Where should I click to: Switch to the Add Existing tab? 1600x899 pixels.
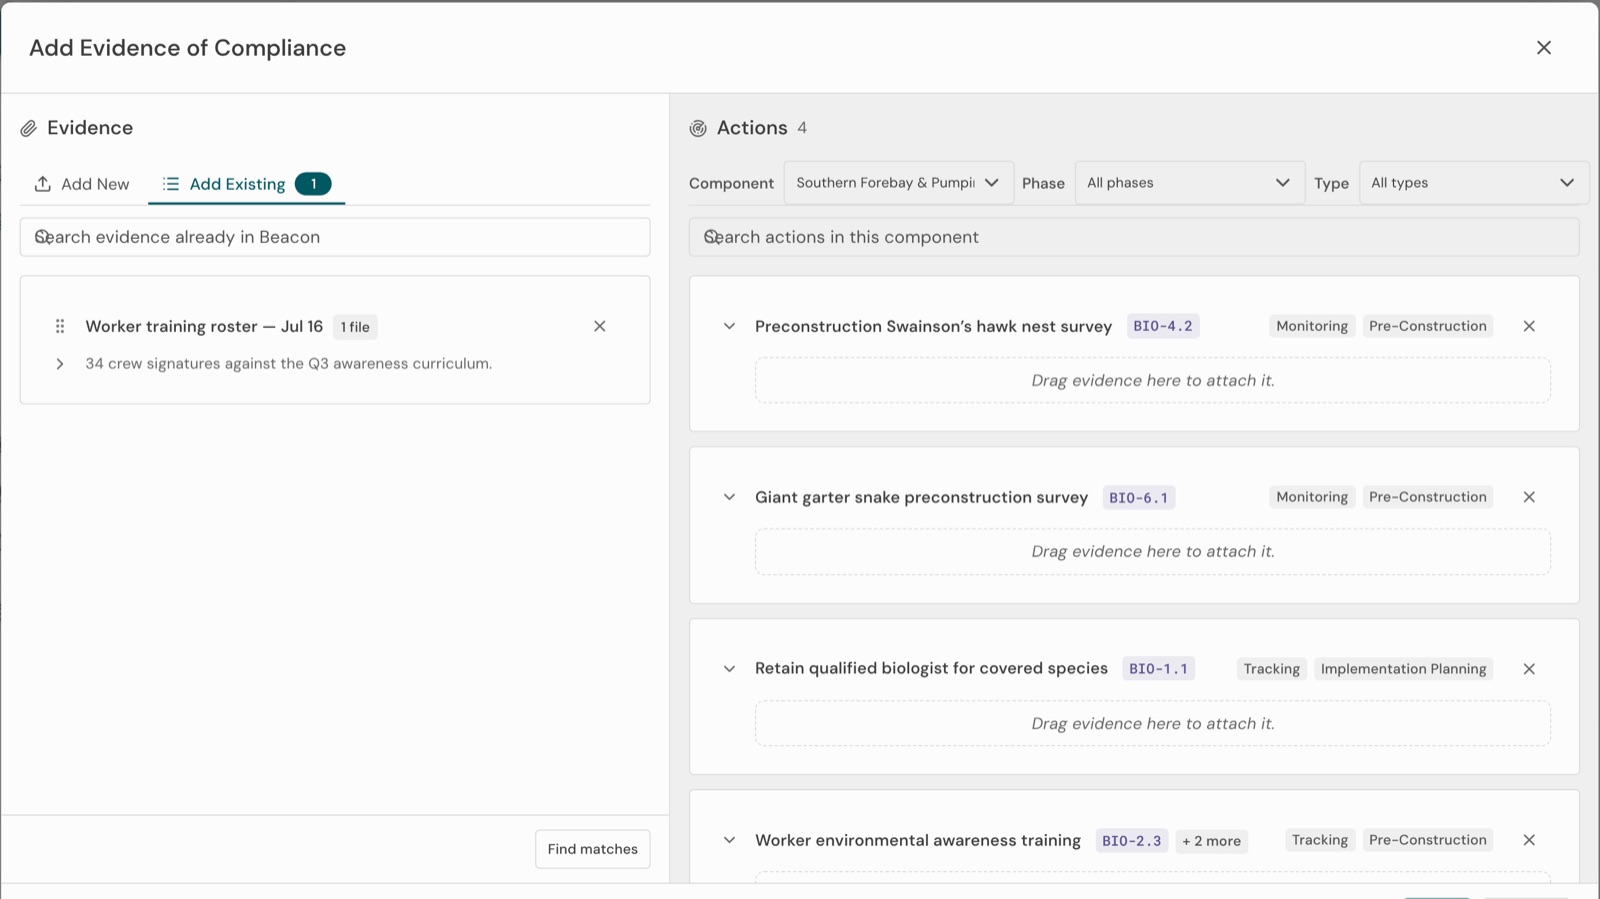point(247,184)
